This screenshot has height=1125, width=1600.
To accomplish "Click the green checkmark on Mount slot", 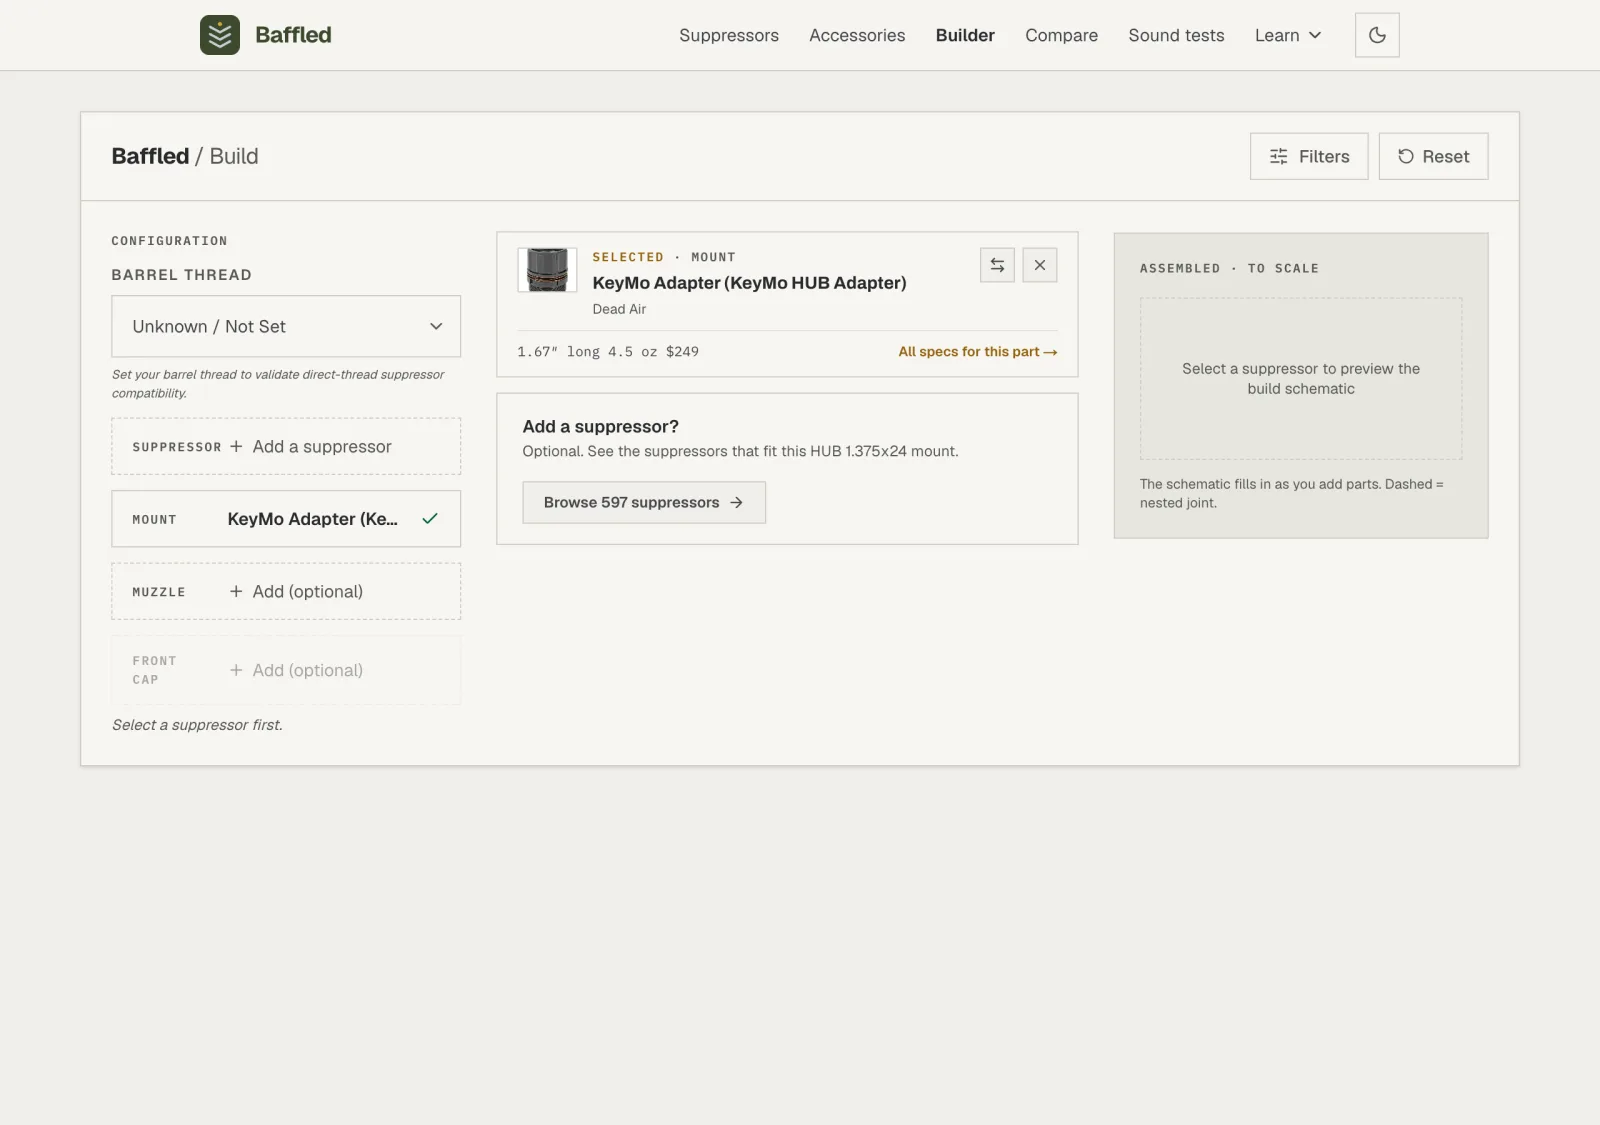I will point(430,518).
